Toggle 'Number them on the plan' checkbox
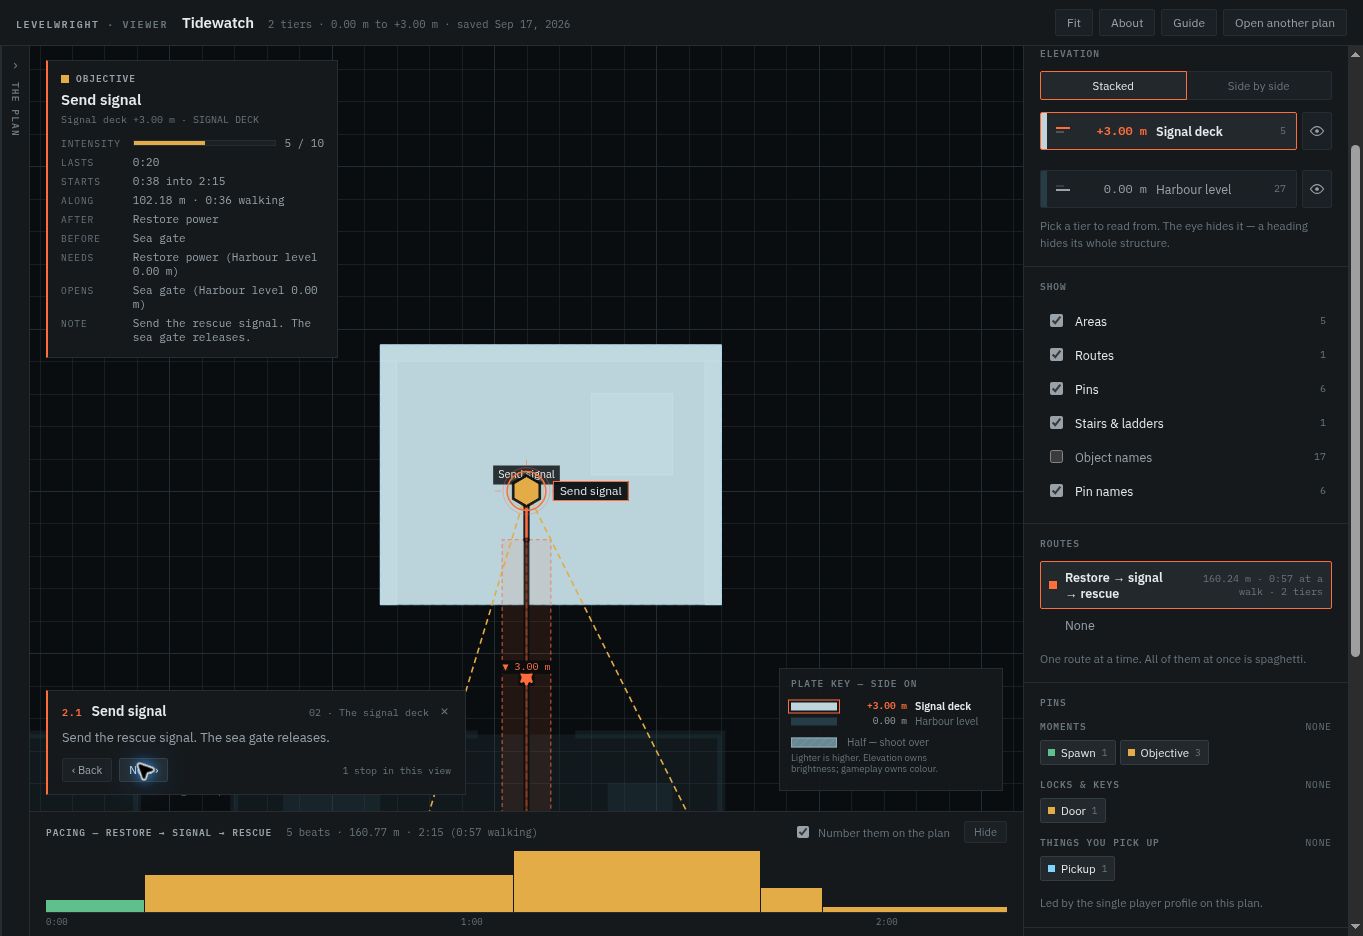 803,832
